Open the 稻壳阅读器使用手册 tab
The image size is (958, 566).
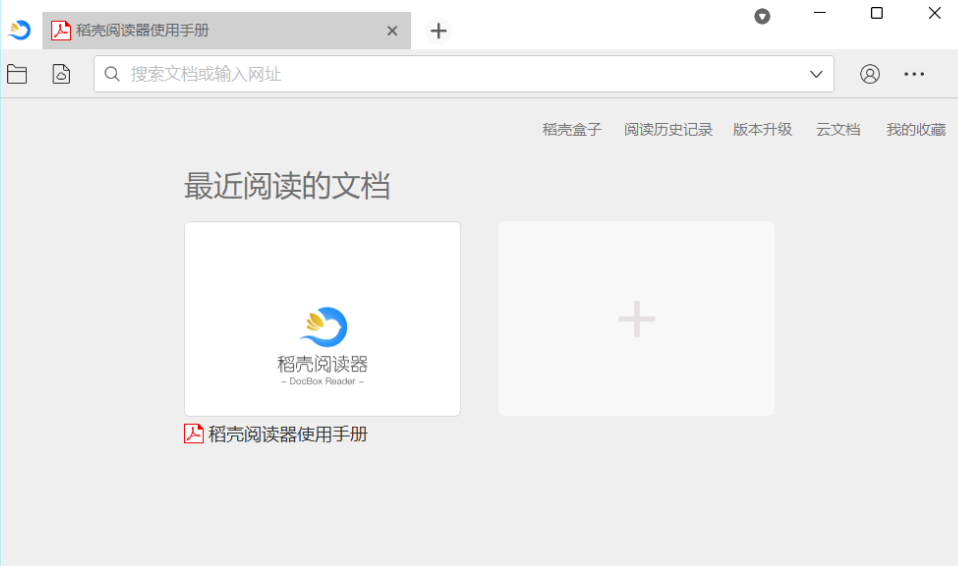point(226,31)
